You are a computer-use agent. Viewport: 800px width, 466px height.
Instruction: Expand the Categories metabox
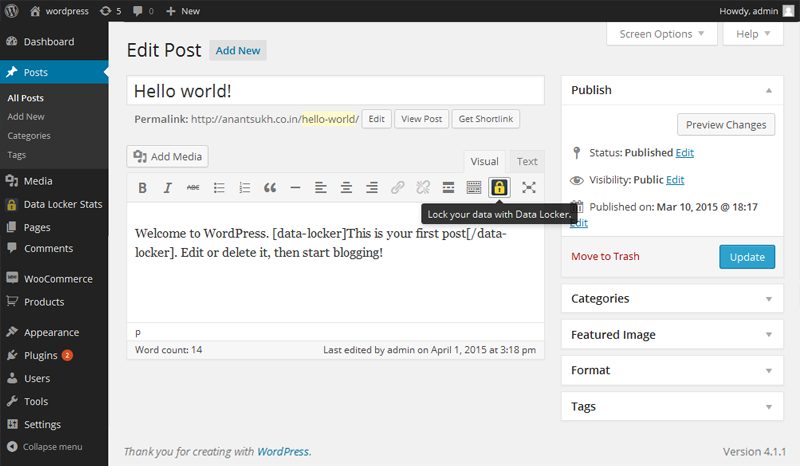[x=768, y=299]
